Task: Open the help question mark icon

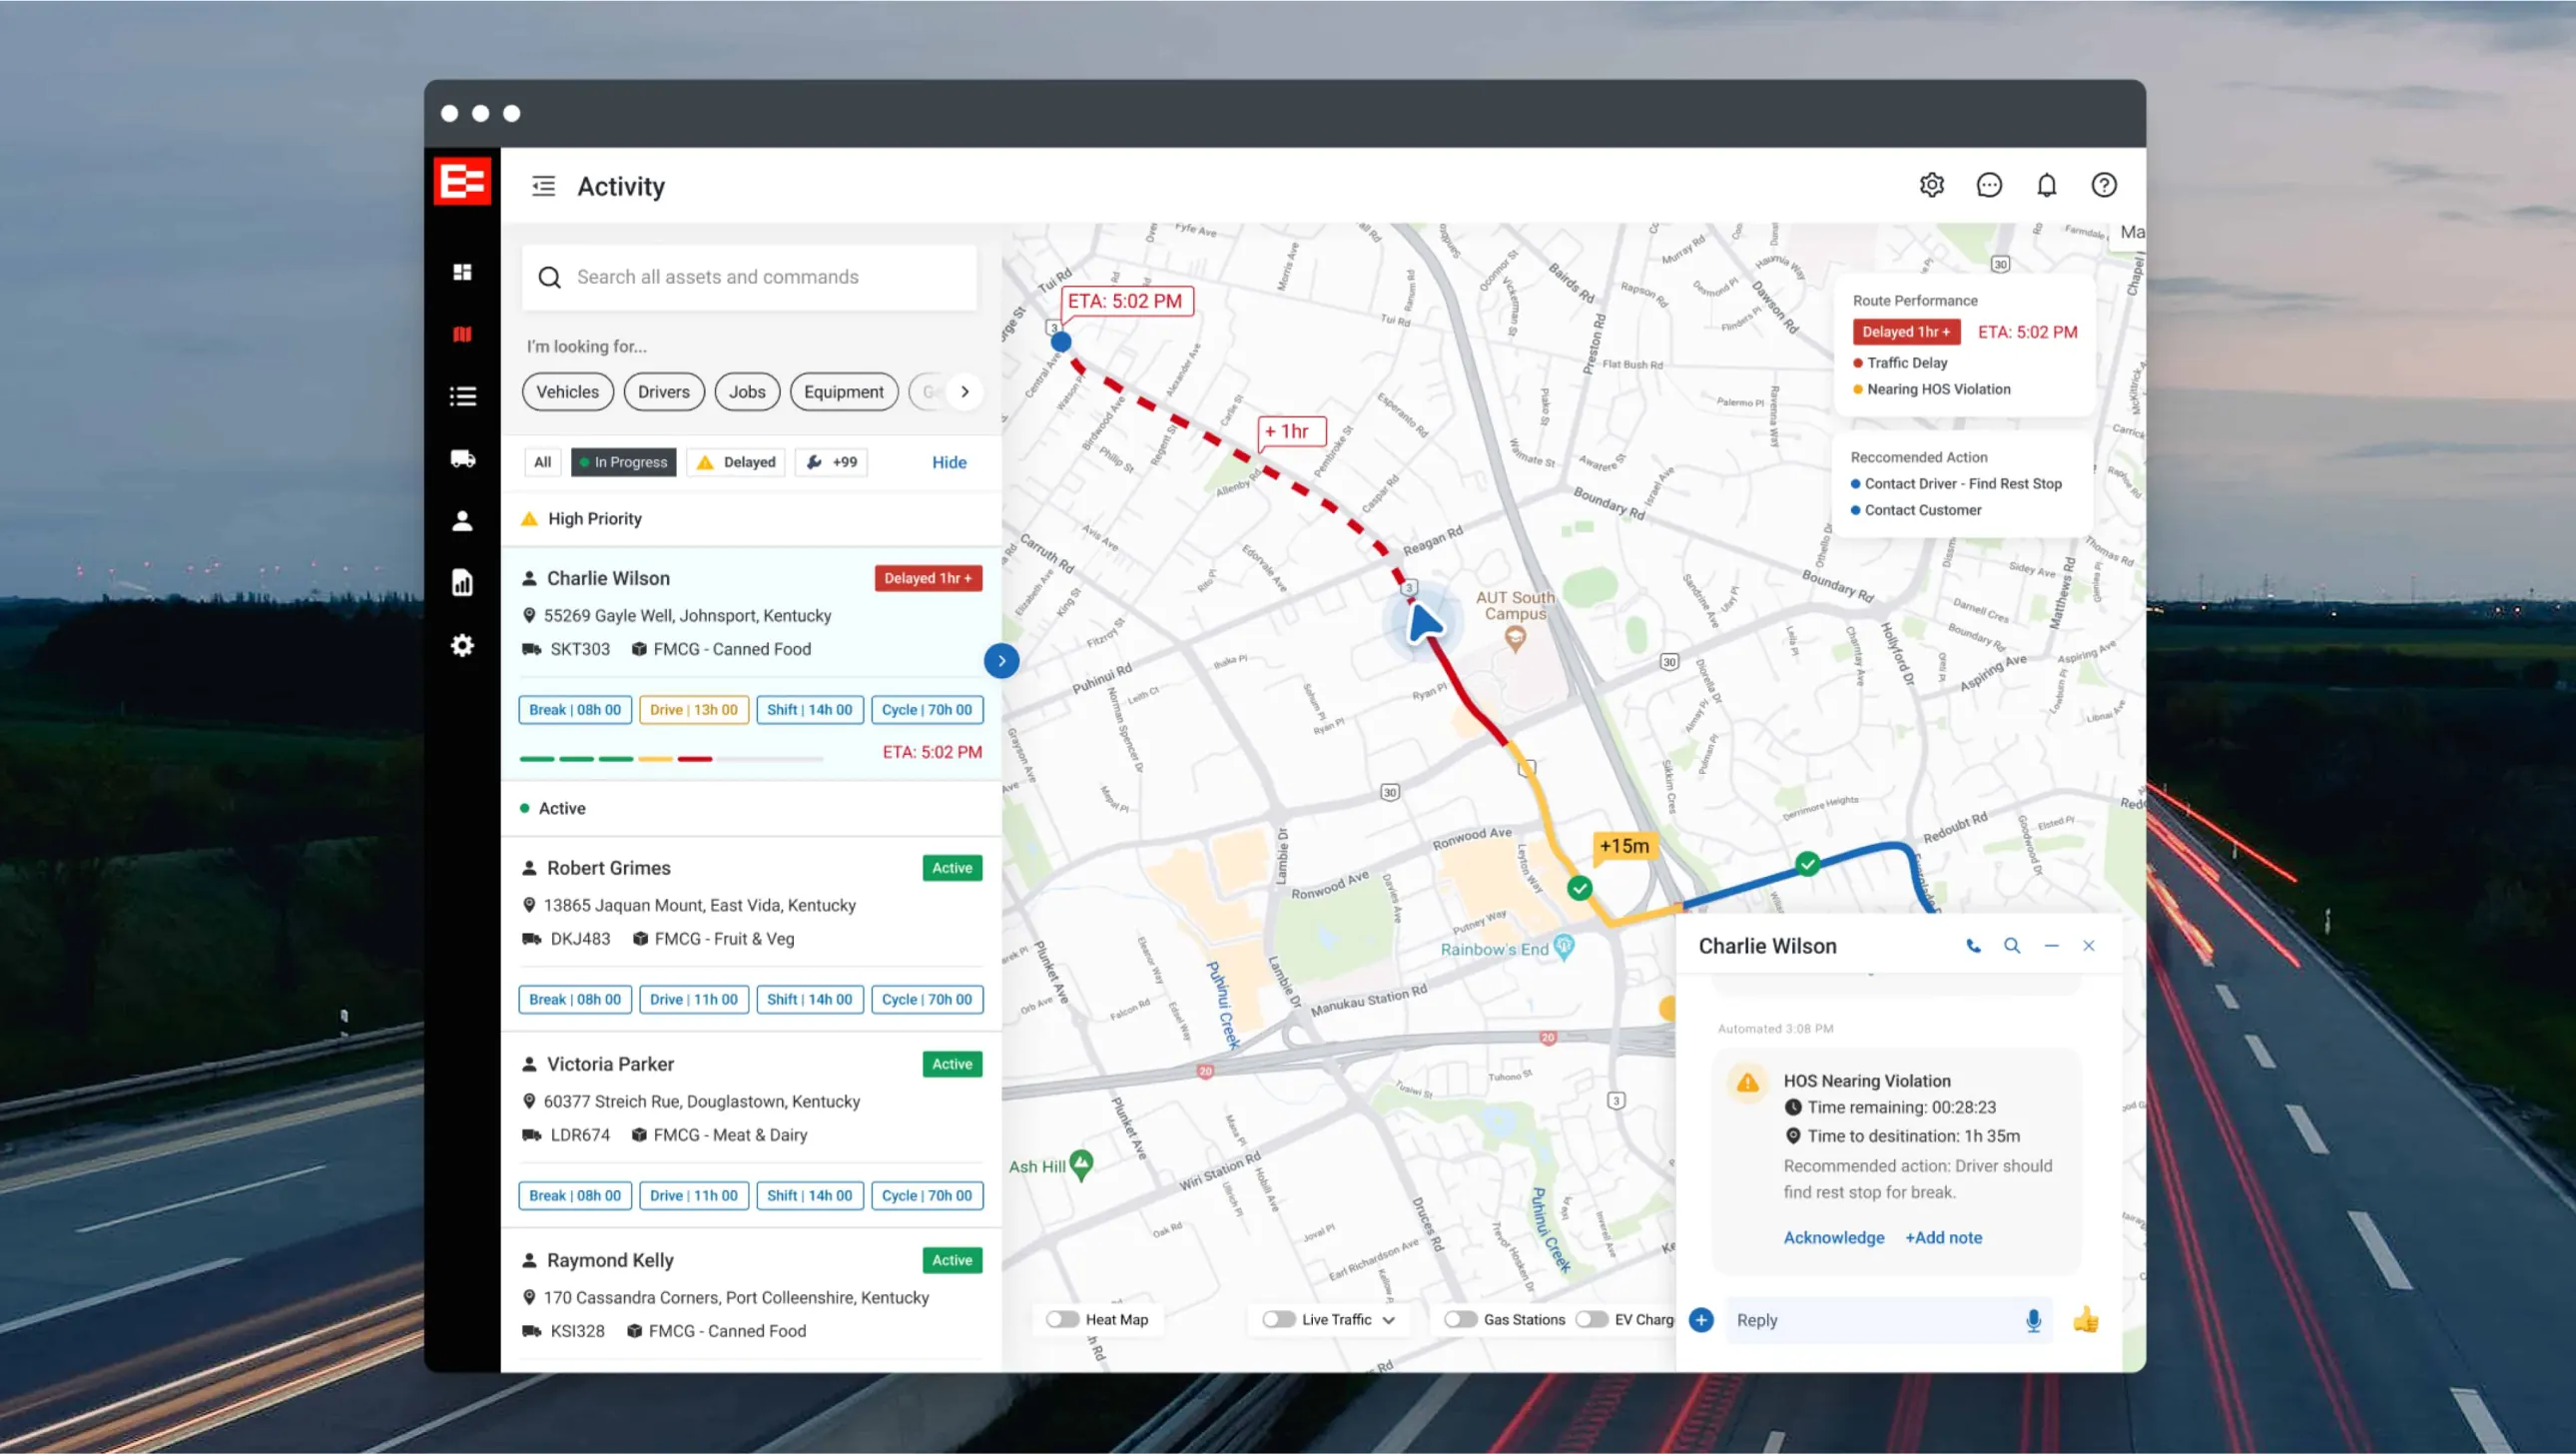Action: click(2104, 185)
